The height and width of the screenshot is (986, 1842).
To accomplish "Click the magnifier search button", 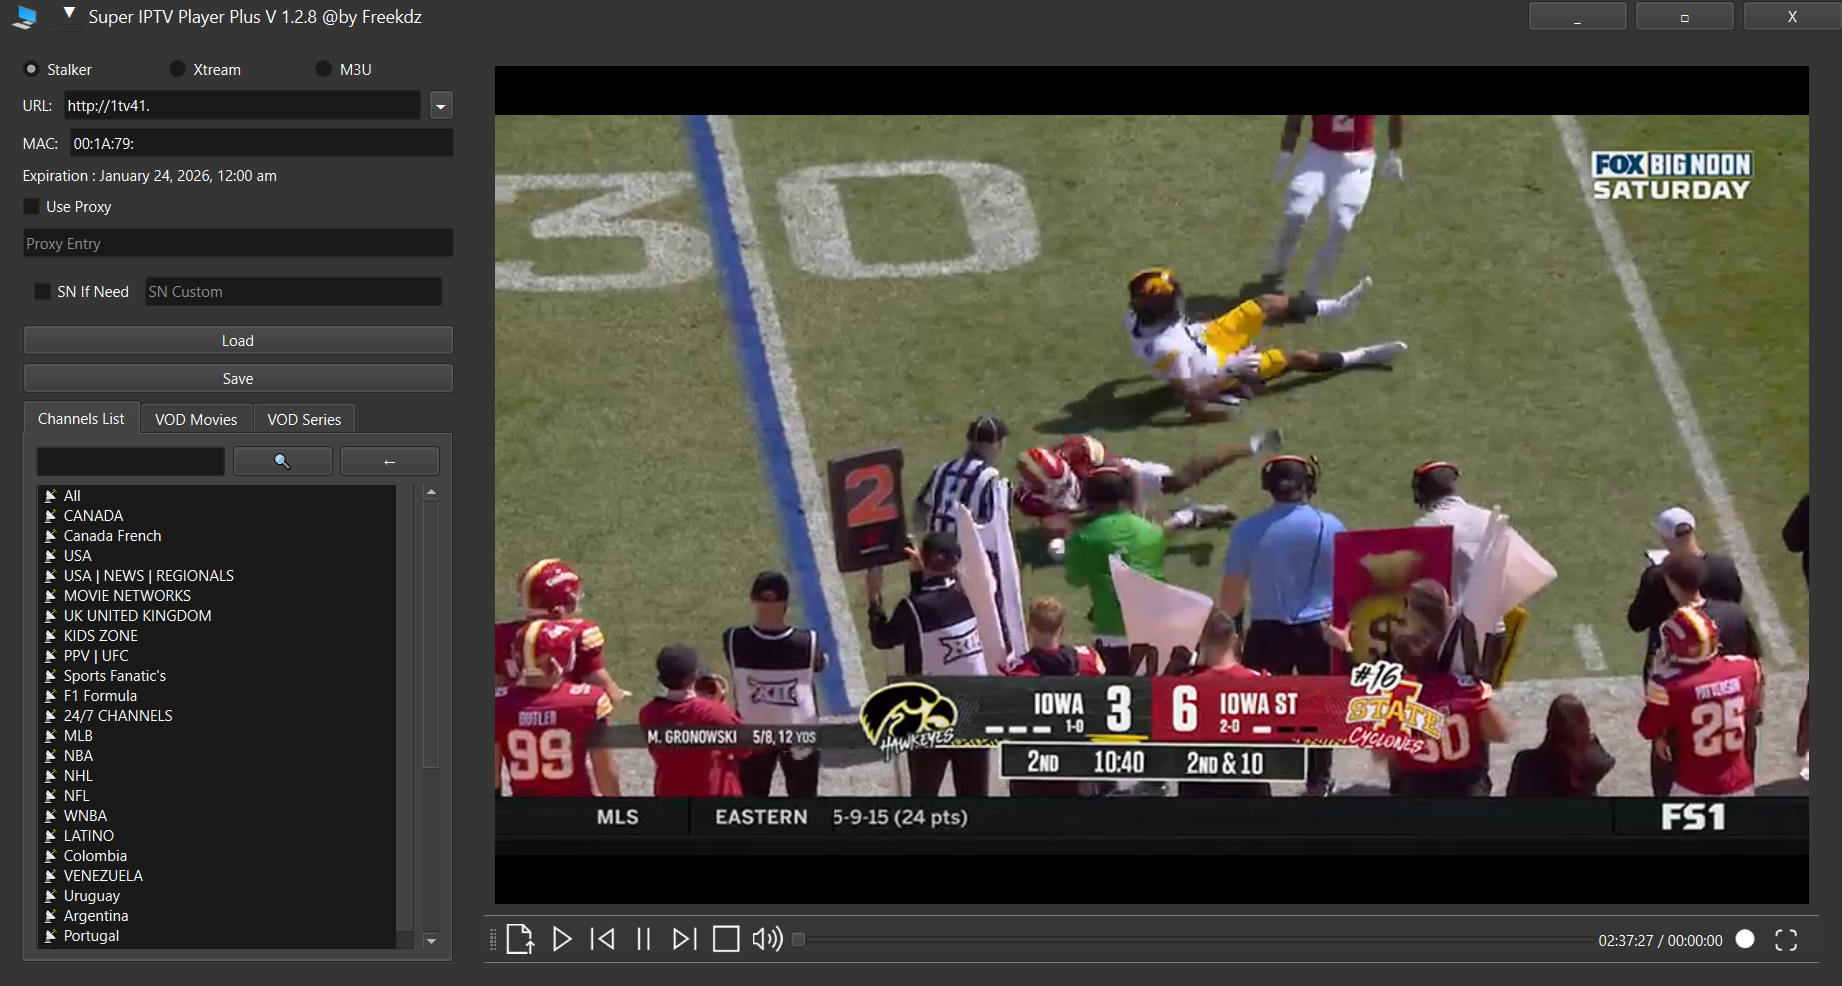I will pos(283,461).
